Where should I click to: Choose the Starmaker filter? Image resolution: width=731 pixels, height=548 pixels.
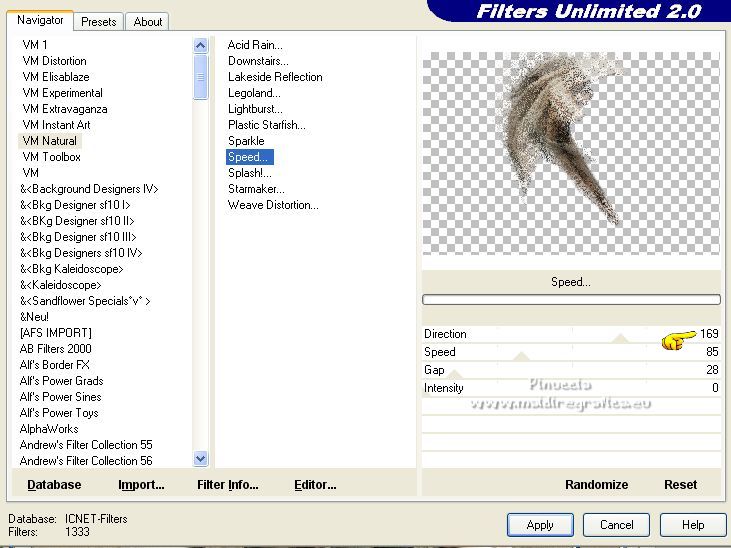[x=256, y=189]
